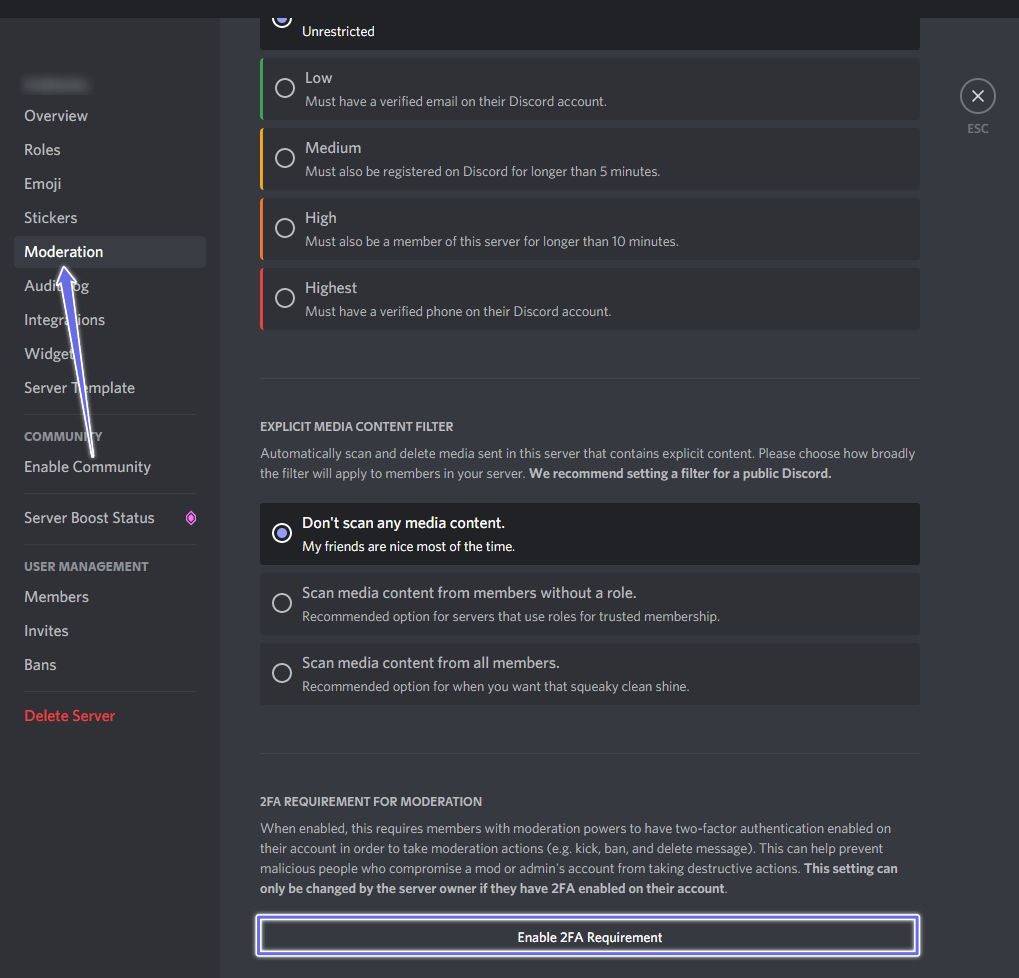Go to the Roles settings
The height and width of the screenshot is (978, 1019).
point(42,150)
